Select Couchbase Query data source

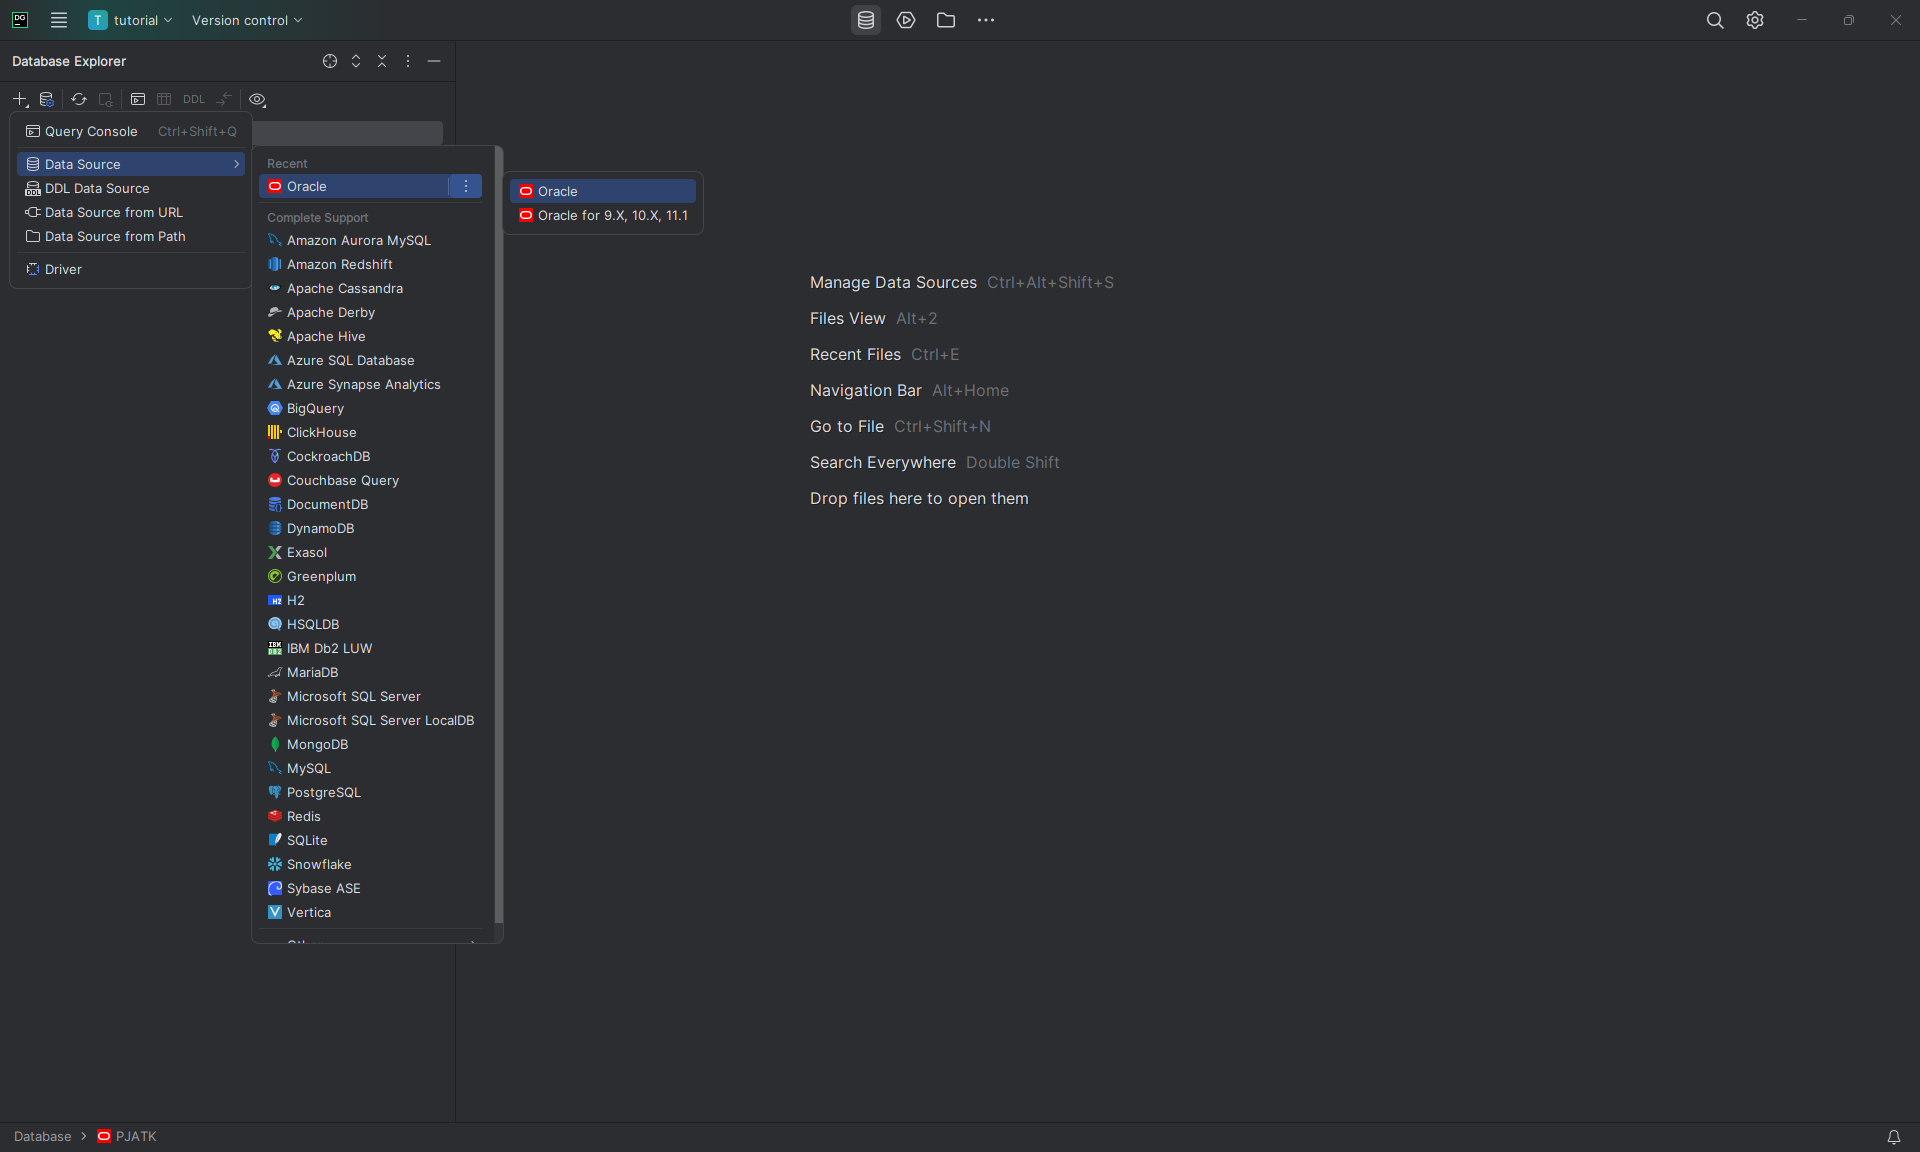click(x=371, y=480)
